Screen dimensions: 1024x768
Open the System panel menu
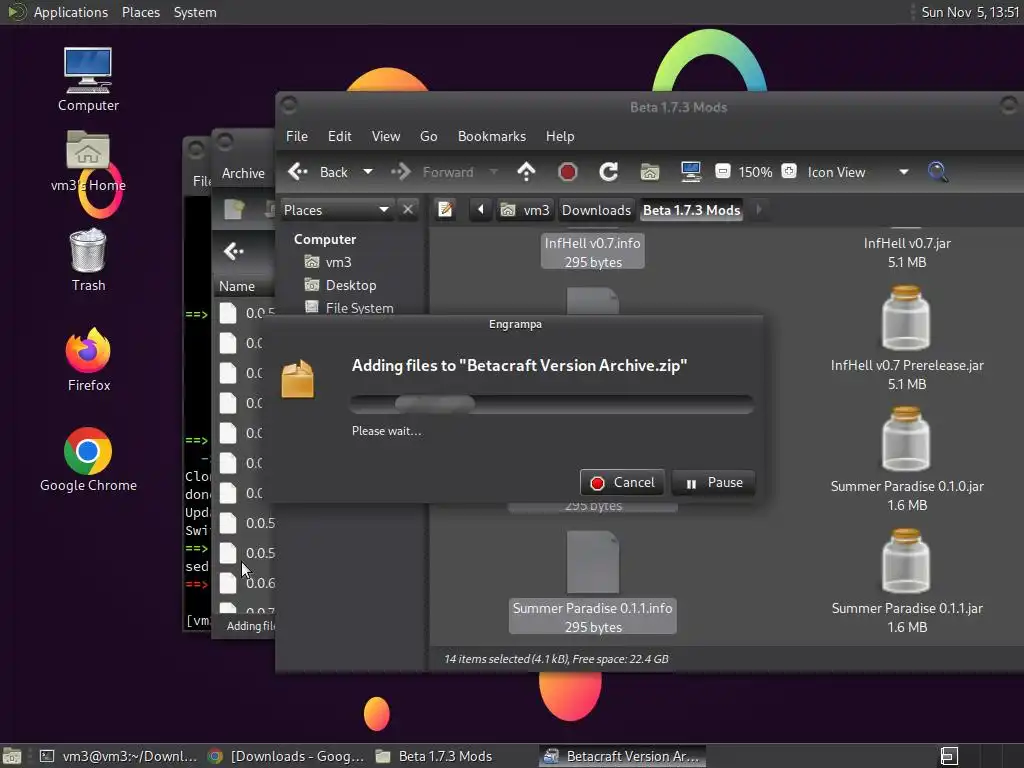(195, 12)
